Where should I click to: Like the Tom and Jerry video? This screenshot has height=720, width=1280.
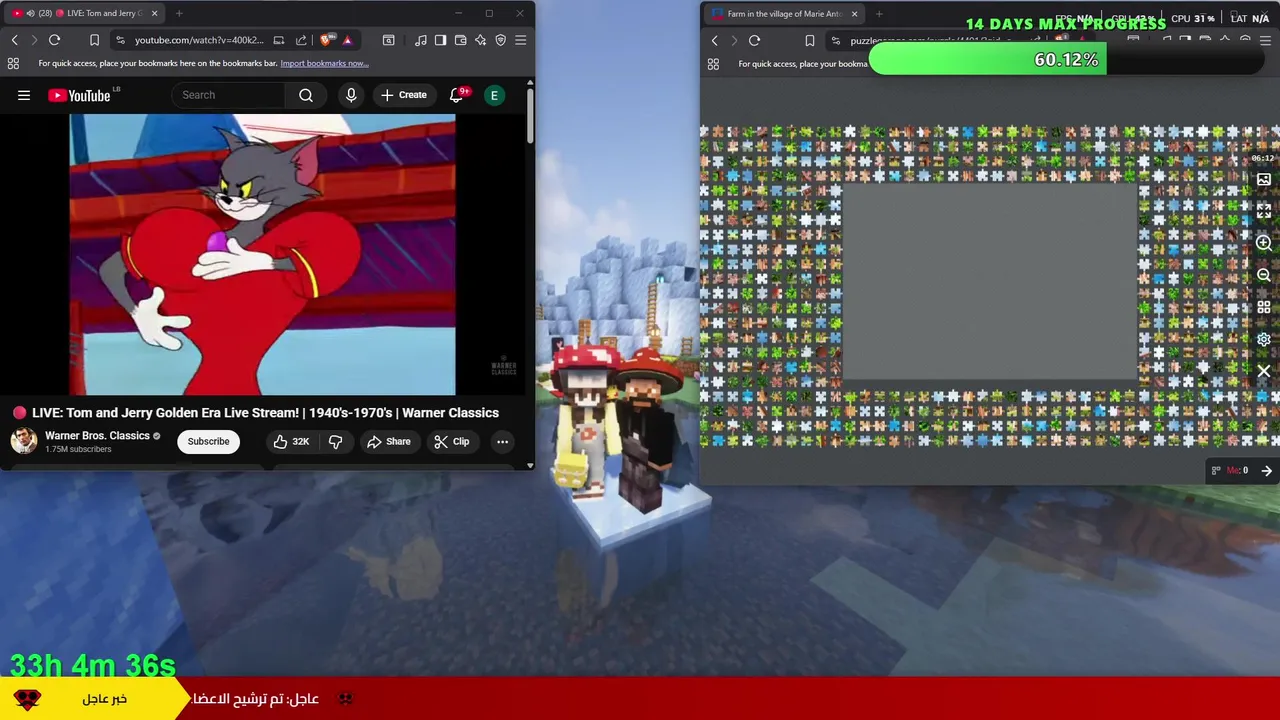[x=292, y=441]
